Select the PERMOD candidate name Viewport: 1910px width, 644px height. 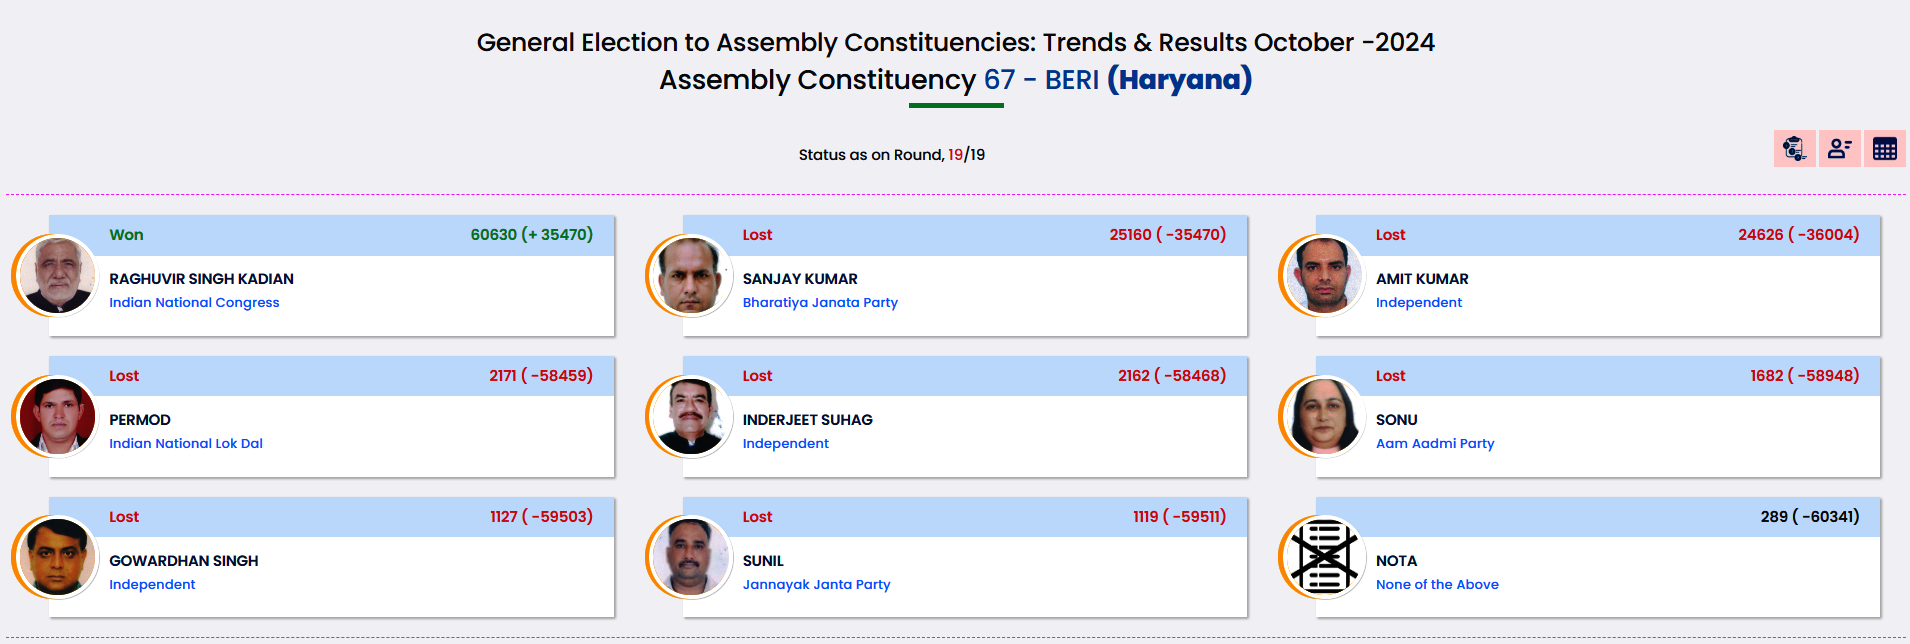point(140,420)
